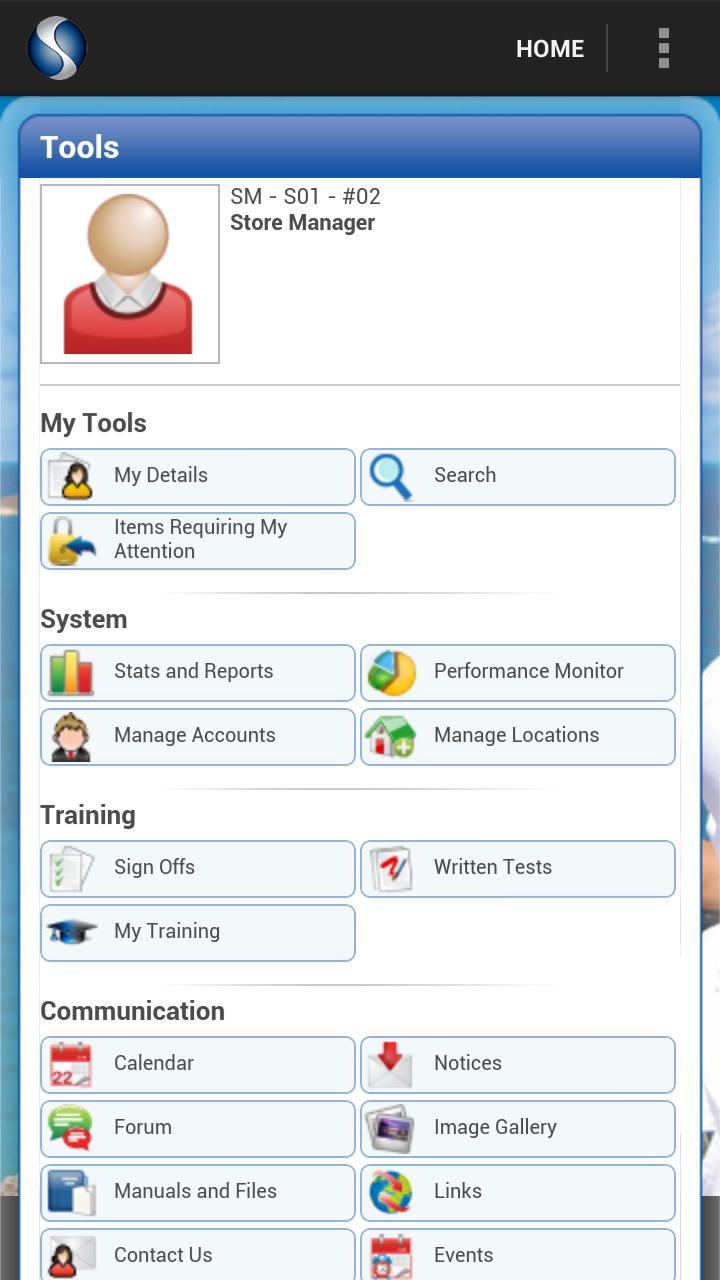Tap the Store Manager role text
The image size is (720, 1280).
pyautogui.click(x=302, y=223)
